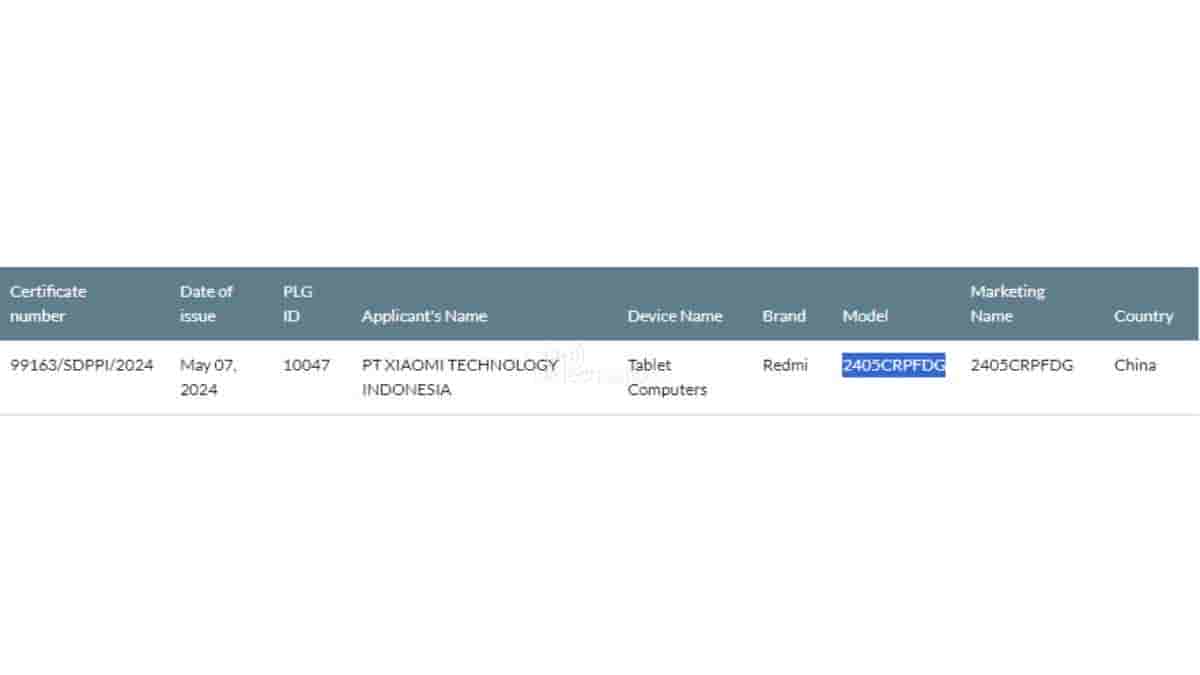The width and height of the screenshot is (1200, 675).
Task: Sort by the Date of issue header
Action: (x=206, y=303)
